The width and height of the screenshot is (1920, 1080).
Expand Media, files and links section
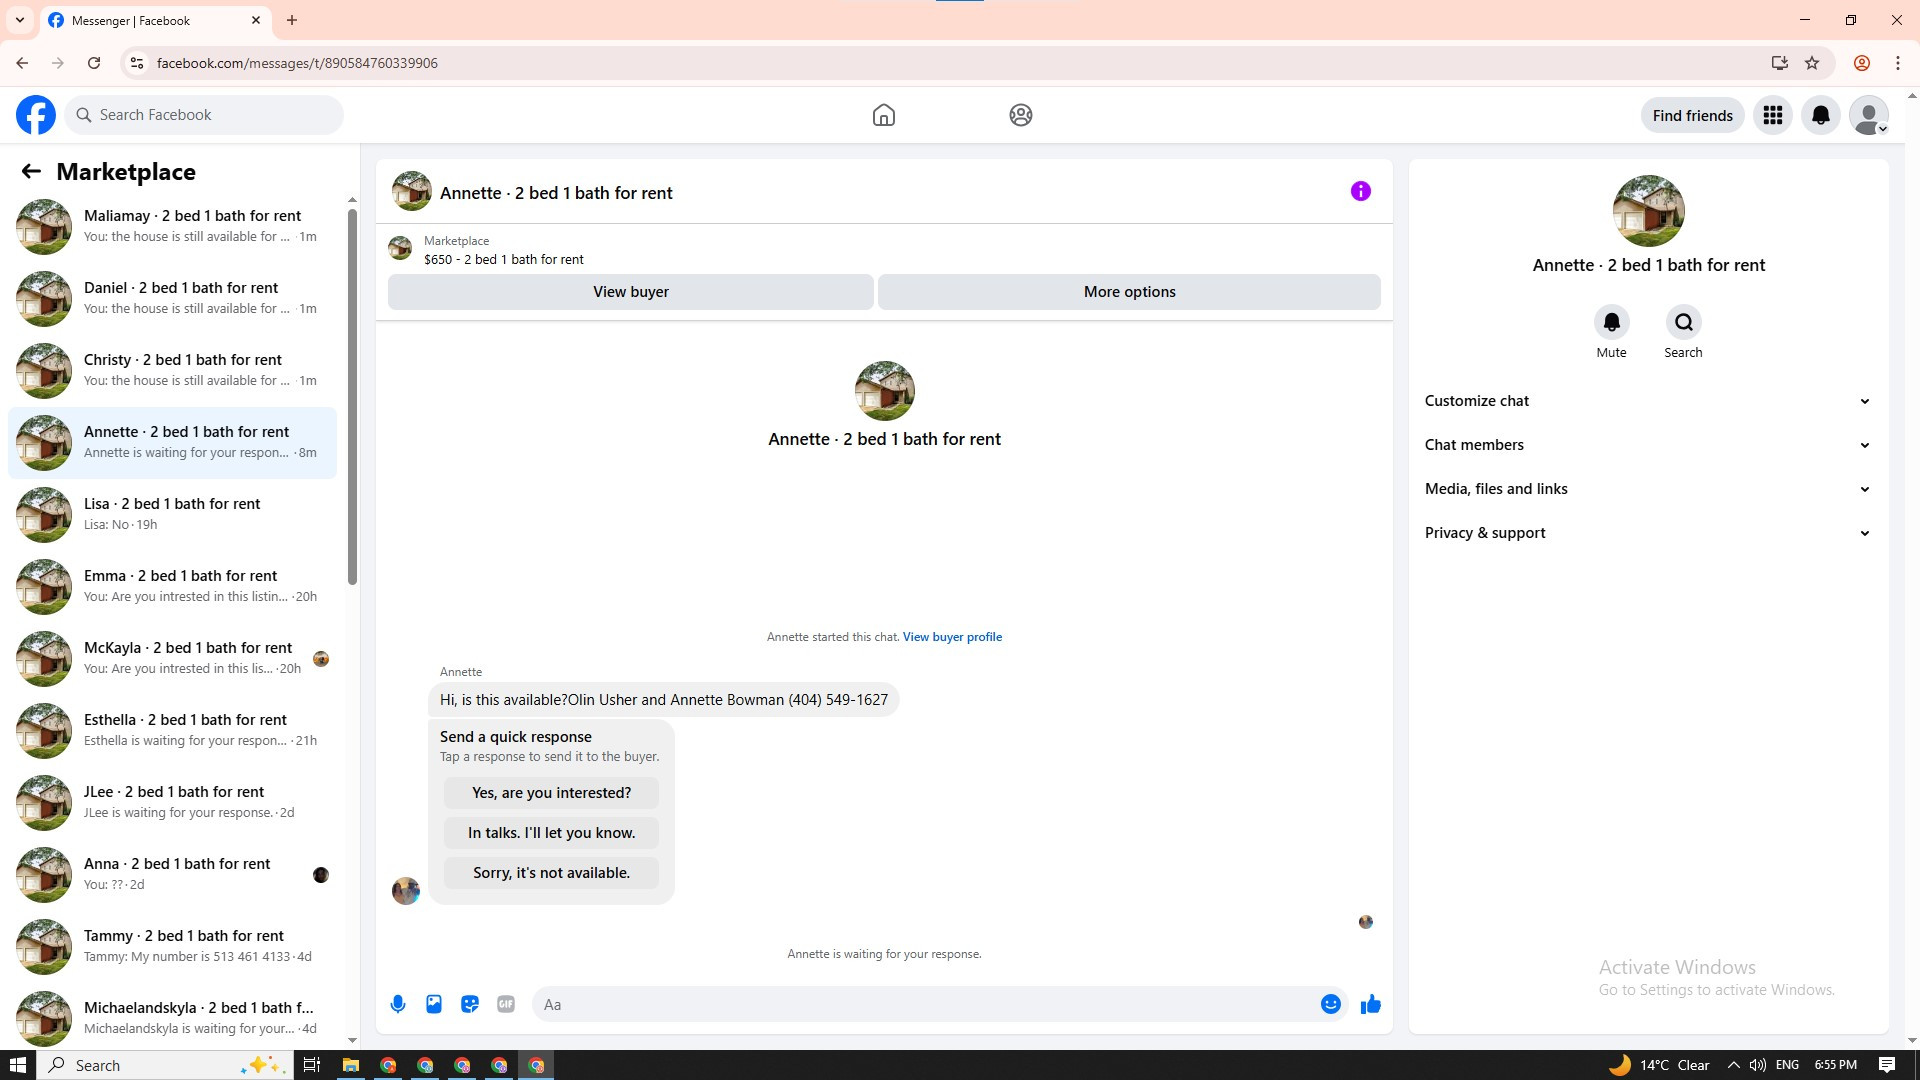(1647, 489)
